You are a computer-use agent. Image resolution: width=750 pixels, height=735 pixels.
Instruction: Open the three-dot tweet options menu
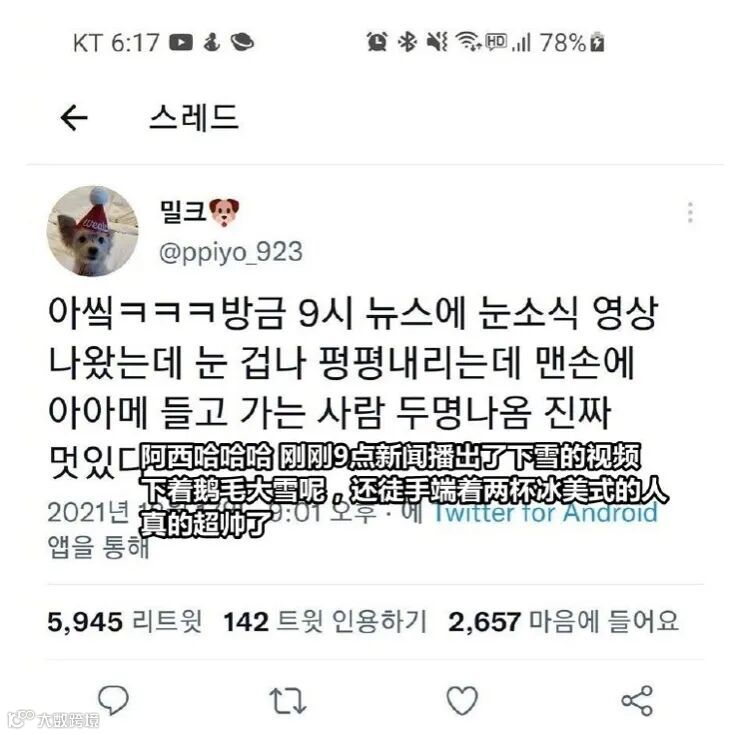pos(690,212)
